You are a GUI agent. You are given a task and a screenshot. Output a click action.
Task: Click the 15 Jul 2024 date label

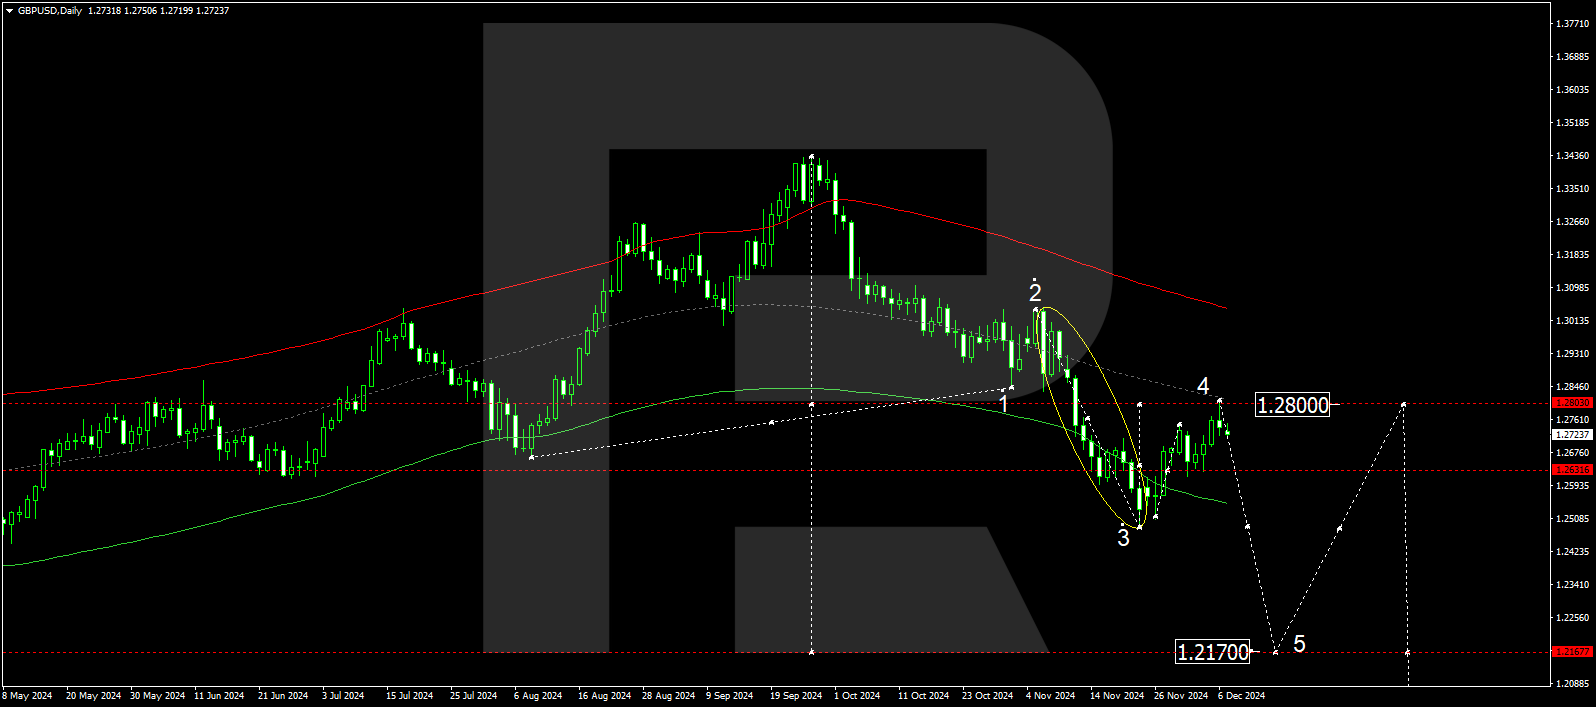409,696
